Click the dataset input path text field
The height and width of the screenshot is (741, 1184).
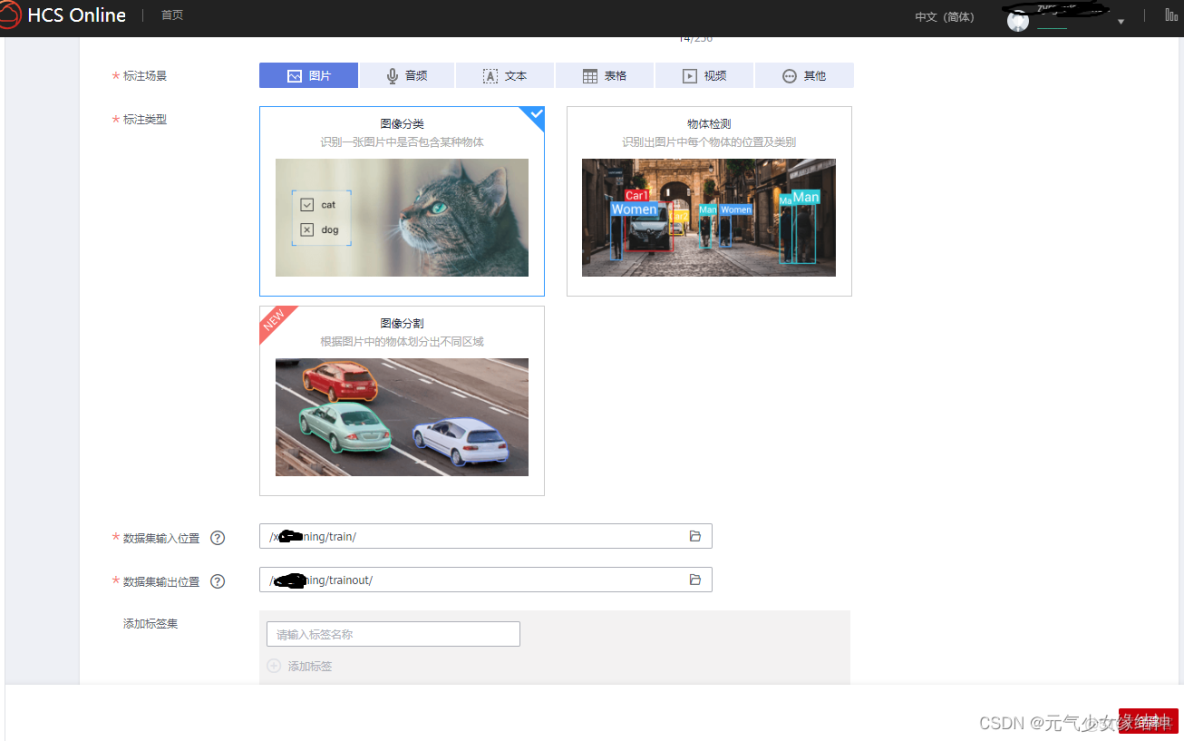(x=470, y=536)
